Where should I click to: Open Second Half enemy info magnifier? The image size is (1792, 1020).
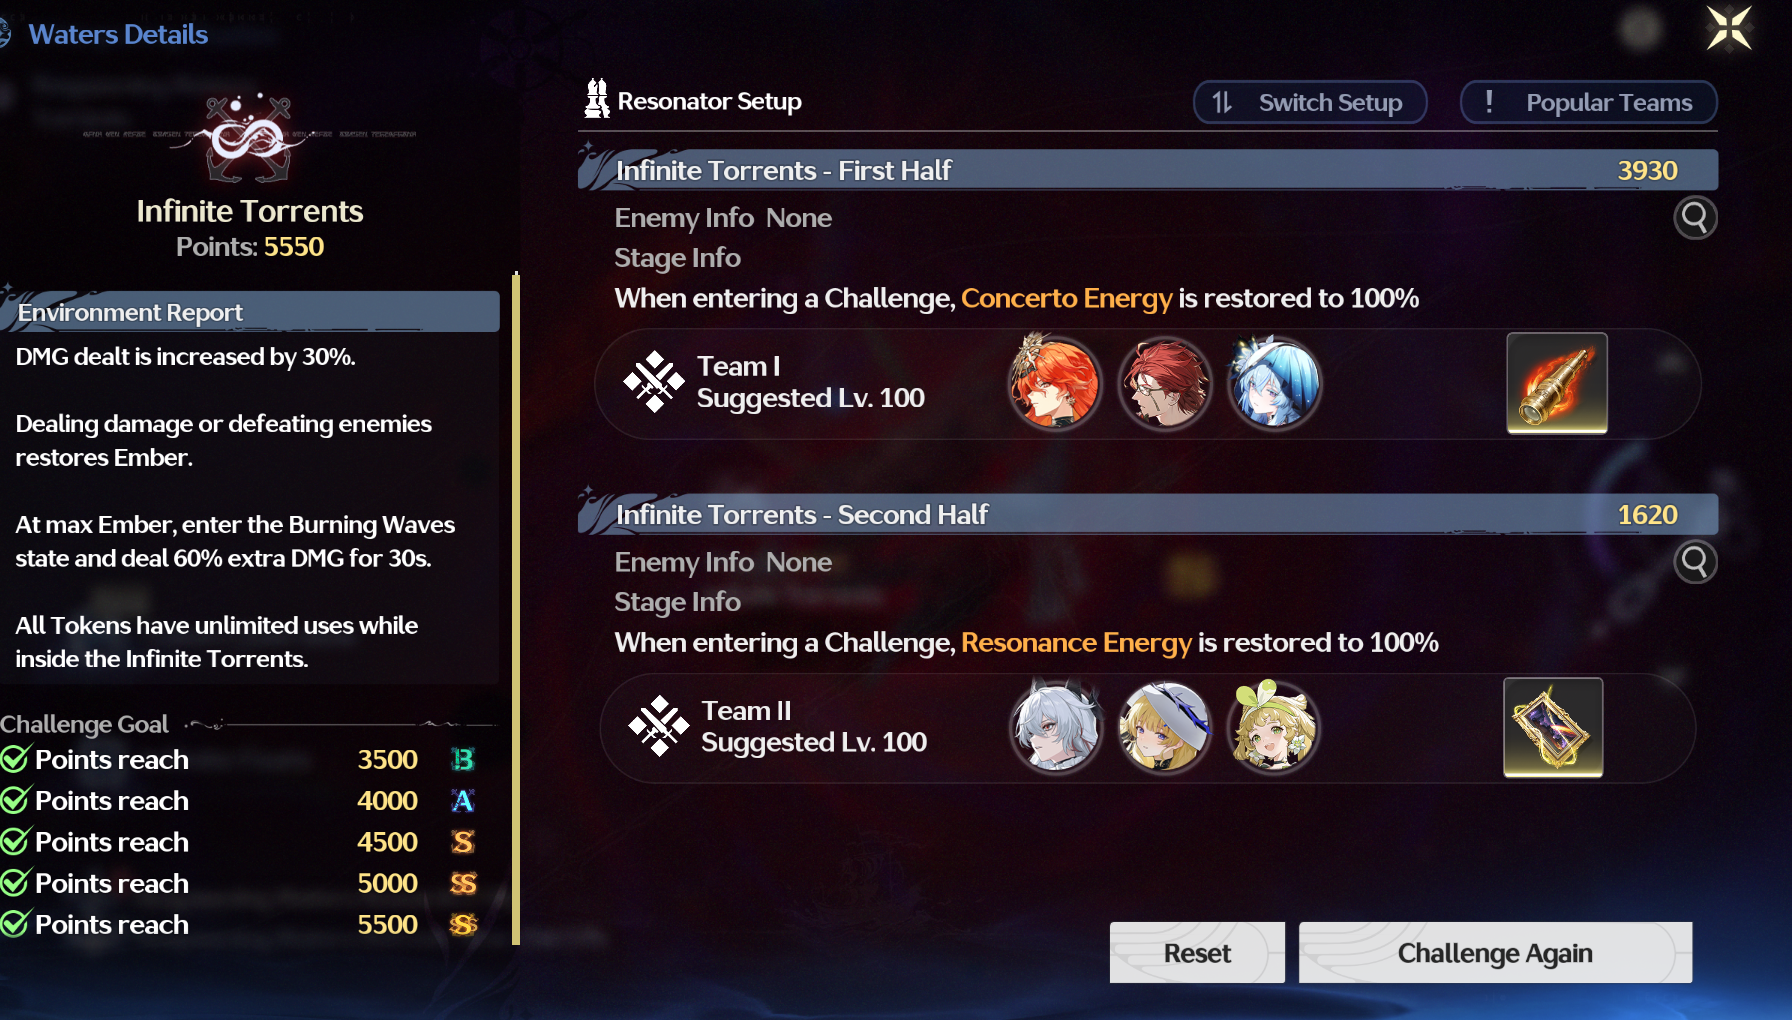coord(1695,562)
